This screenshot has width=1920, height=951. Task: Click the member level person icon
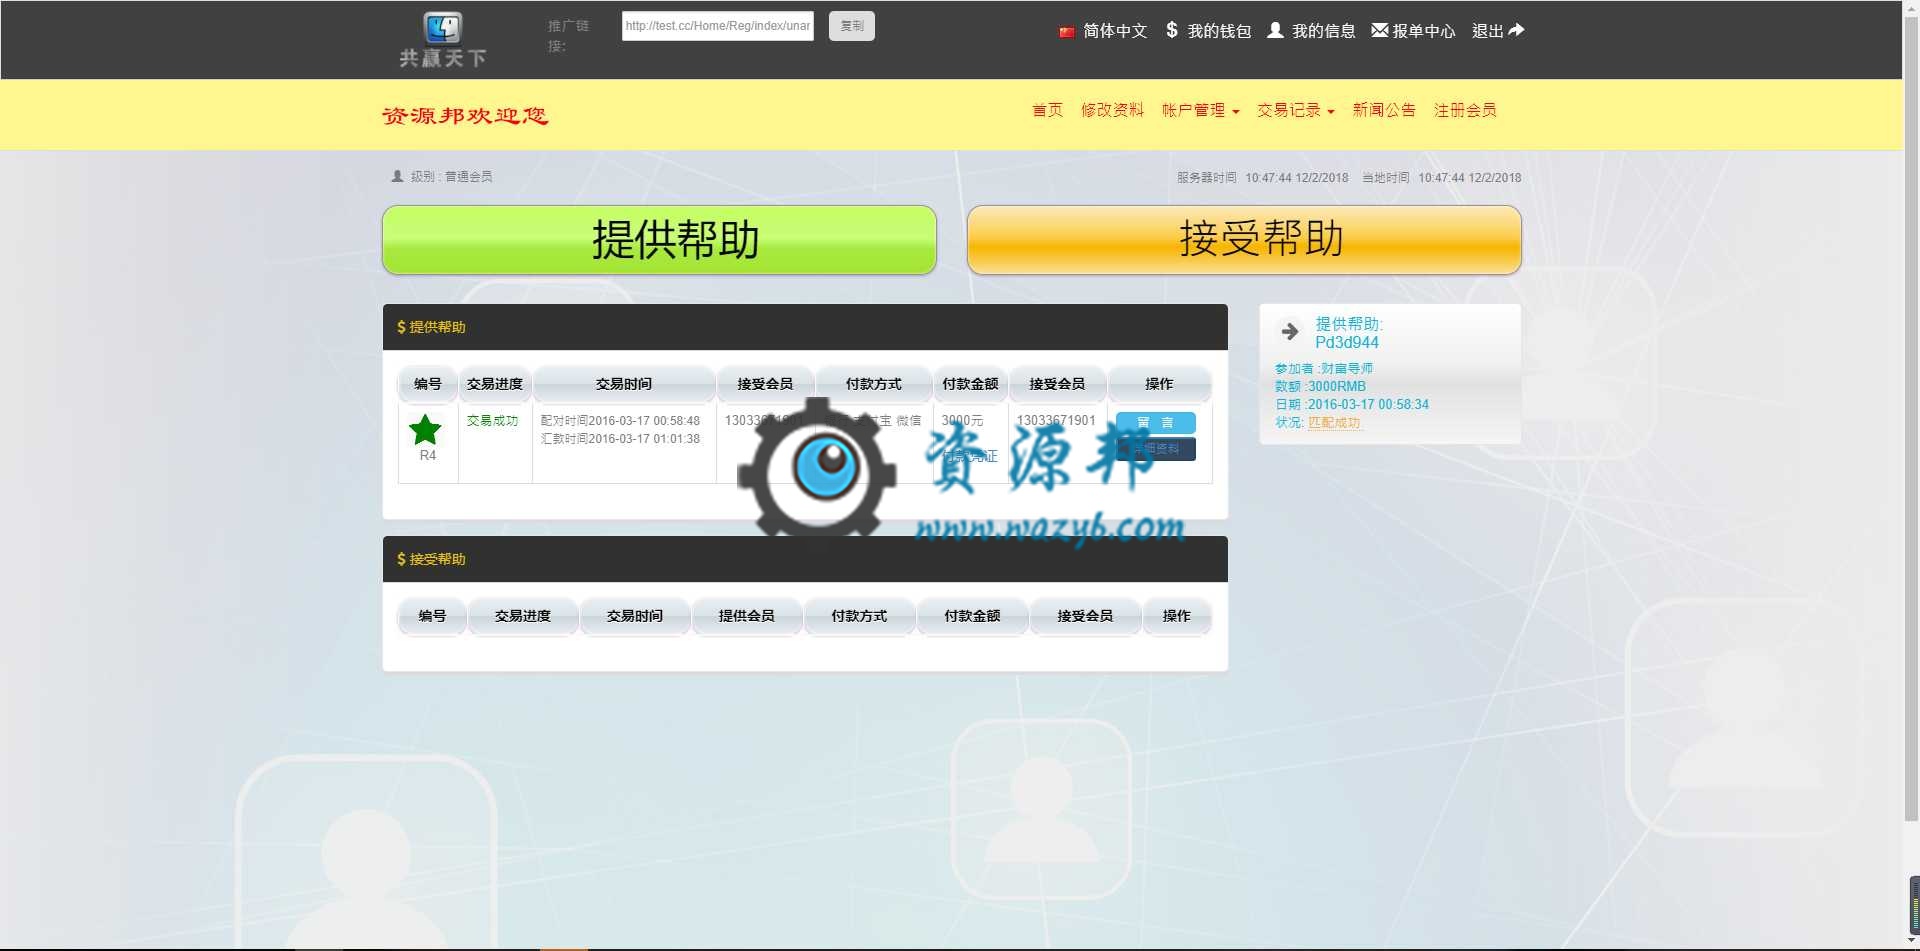pos(397,176)
